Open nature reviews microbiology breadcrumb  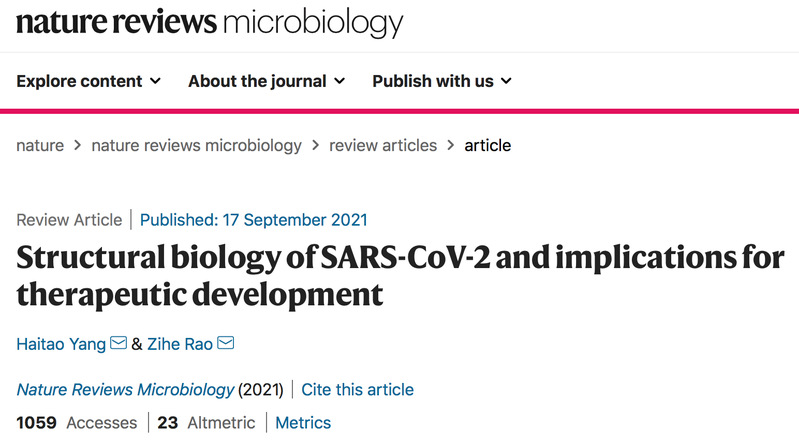coord(196,146)
